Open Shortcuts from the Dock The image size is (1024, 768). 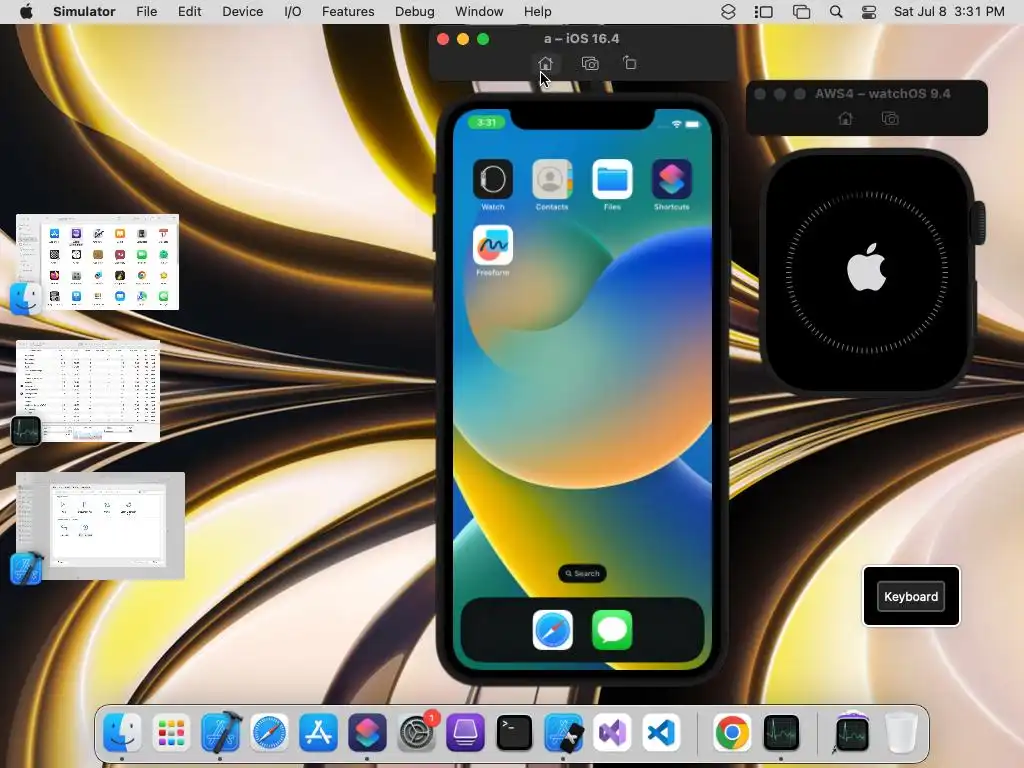367,732
